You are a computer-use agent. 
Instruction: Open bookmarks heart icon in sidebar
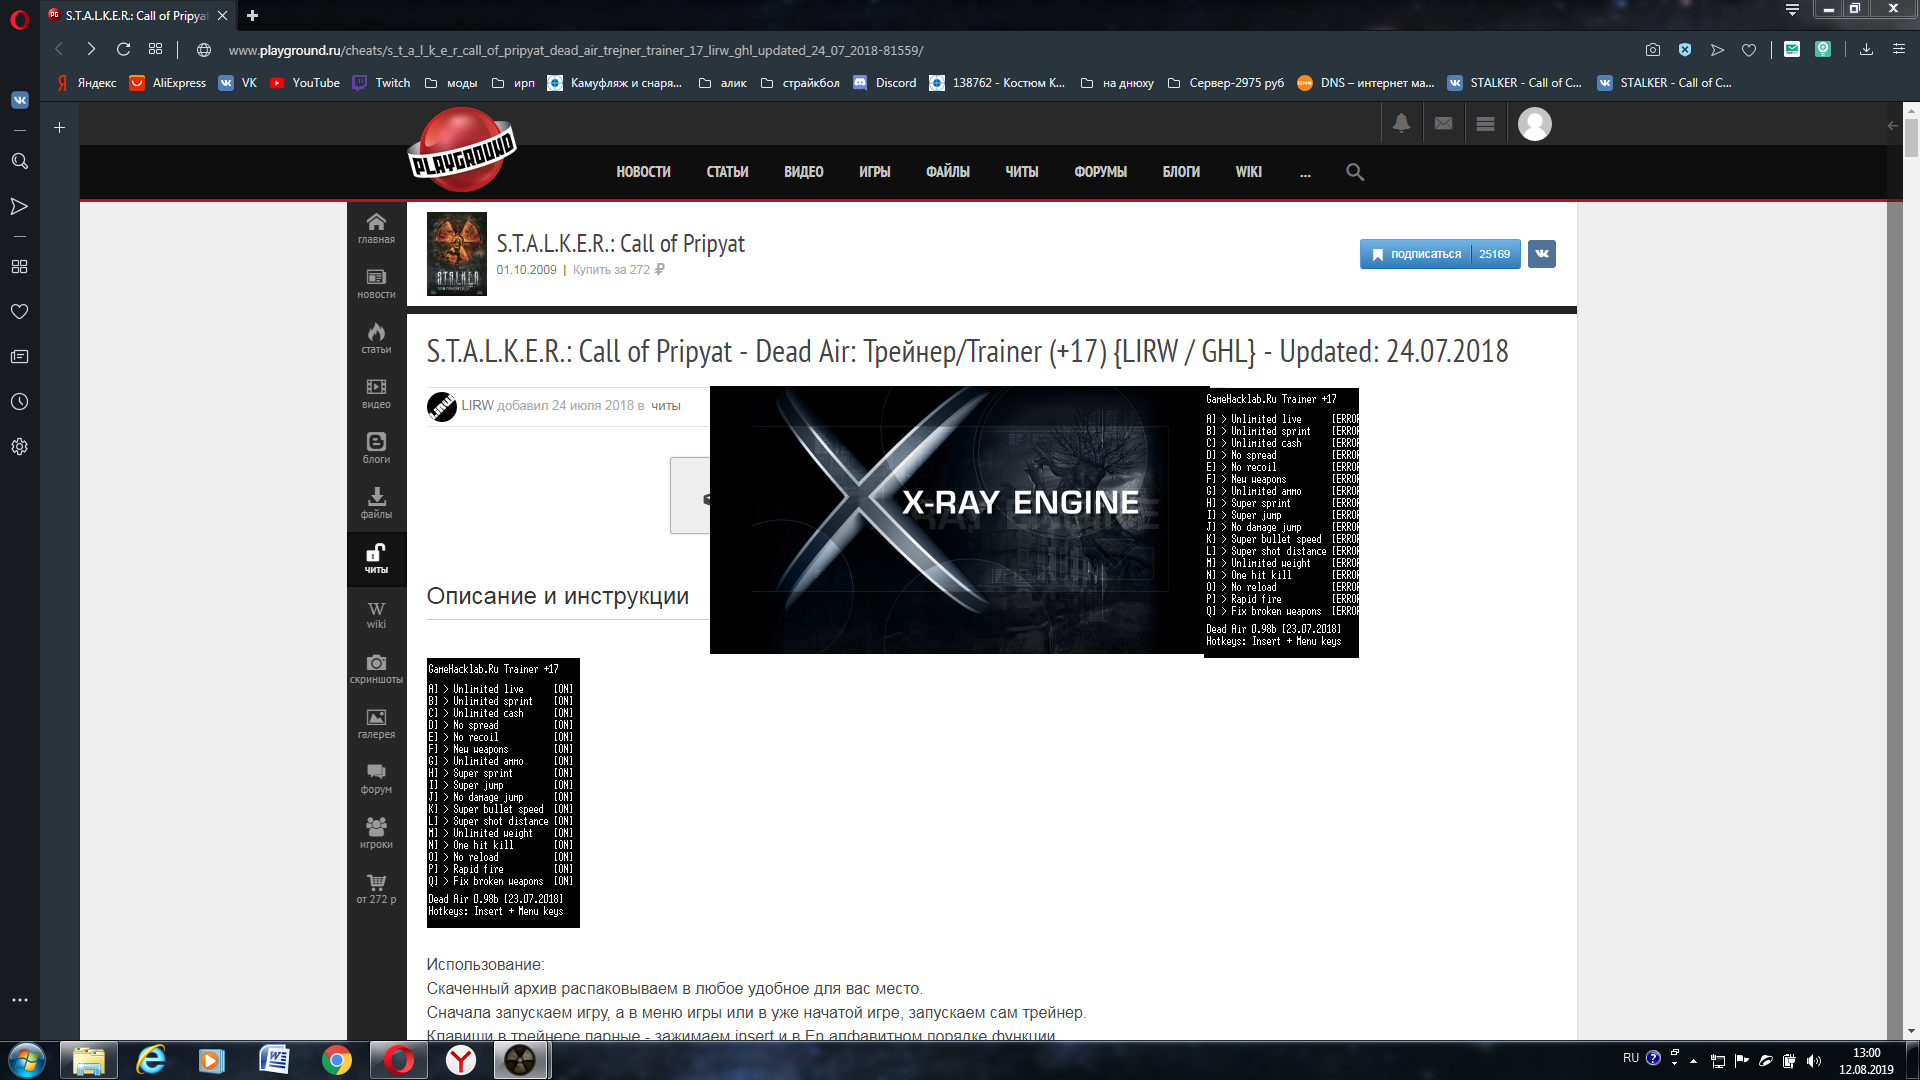click(x=19, y=312)
